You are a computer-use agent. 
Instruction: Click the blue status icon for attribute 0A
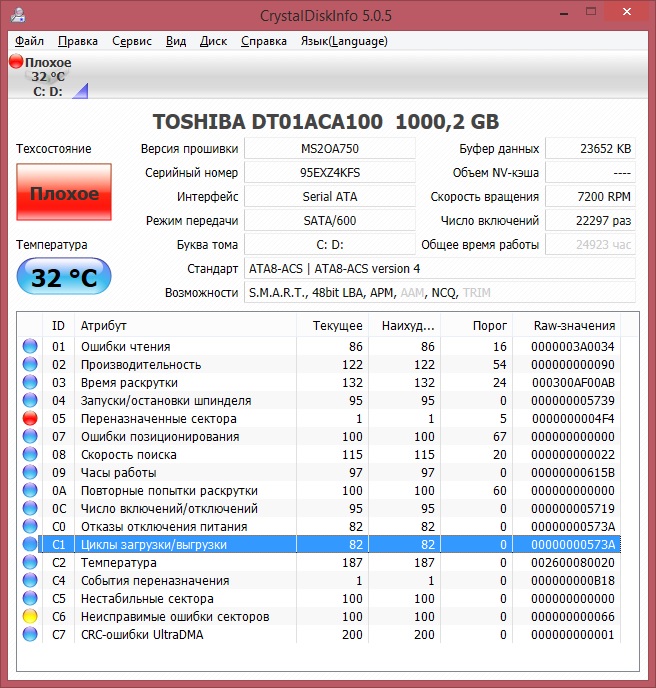30,490
